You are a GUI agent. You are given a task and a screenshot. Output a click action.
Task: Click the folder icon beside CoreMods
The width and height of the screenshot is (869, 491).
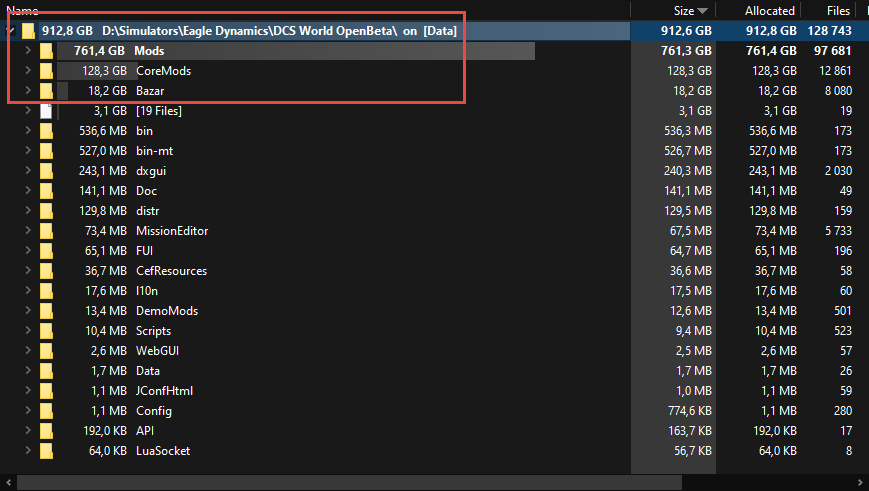[x=47, y=71]
